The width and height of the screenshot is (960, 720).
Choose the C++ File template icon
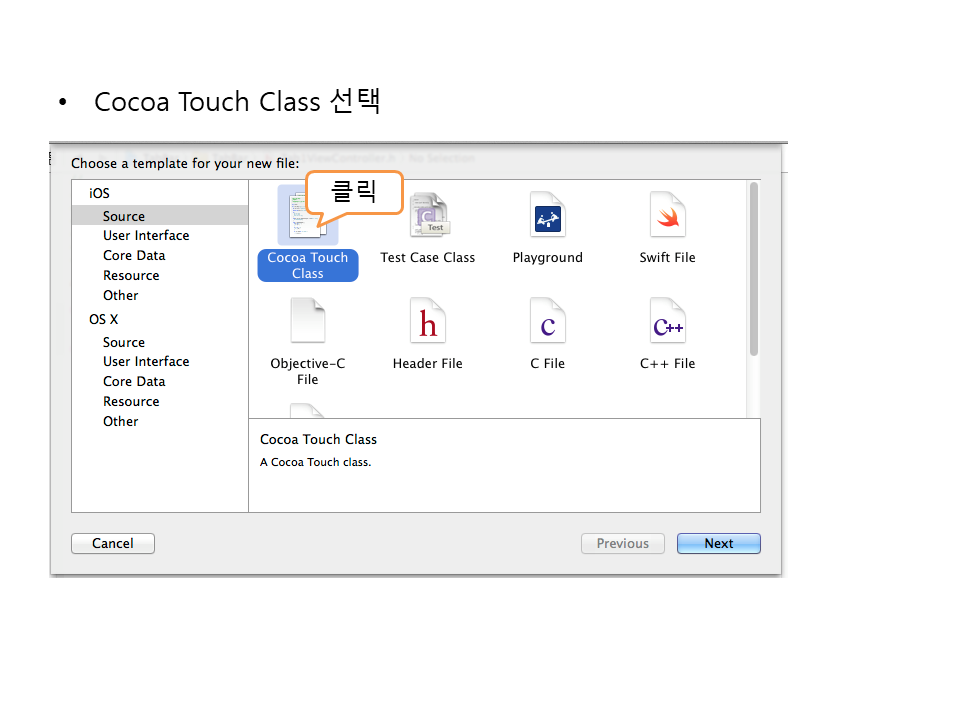pyautogui.click(x=667, y=323)
